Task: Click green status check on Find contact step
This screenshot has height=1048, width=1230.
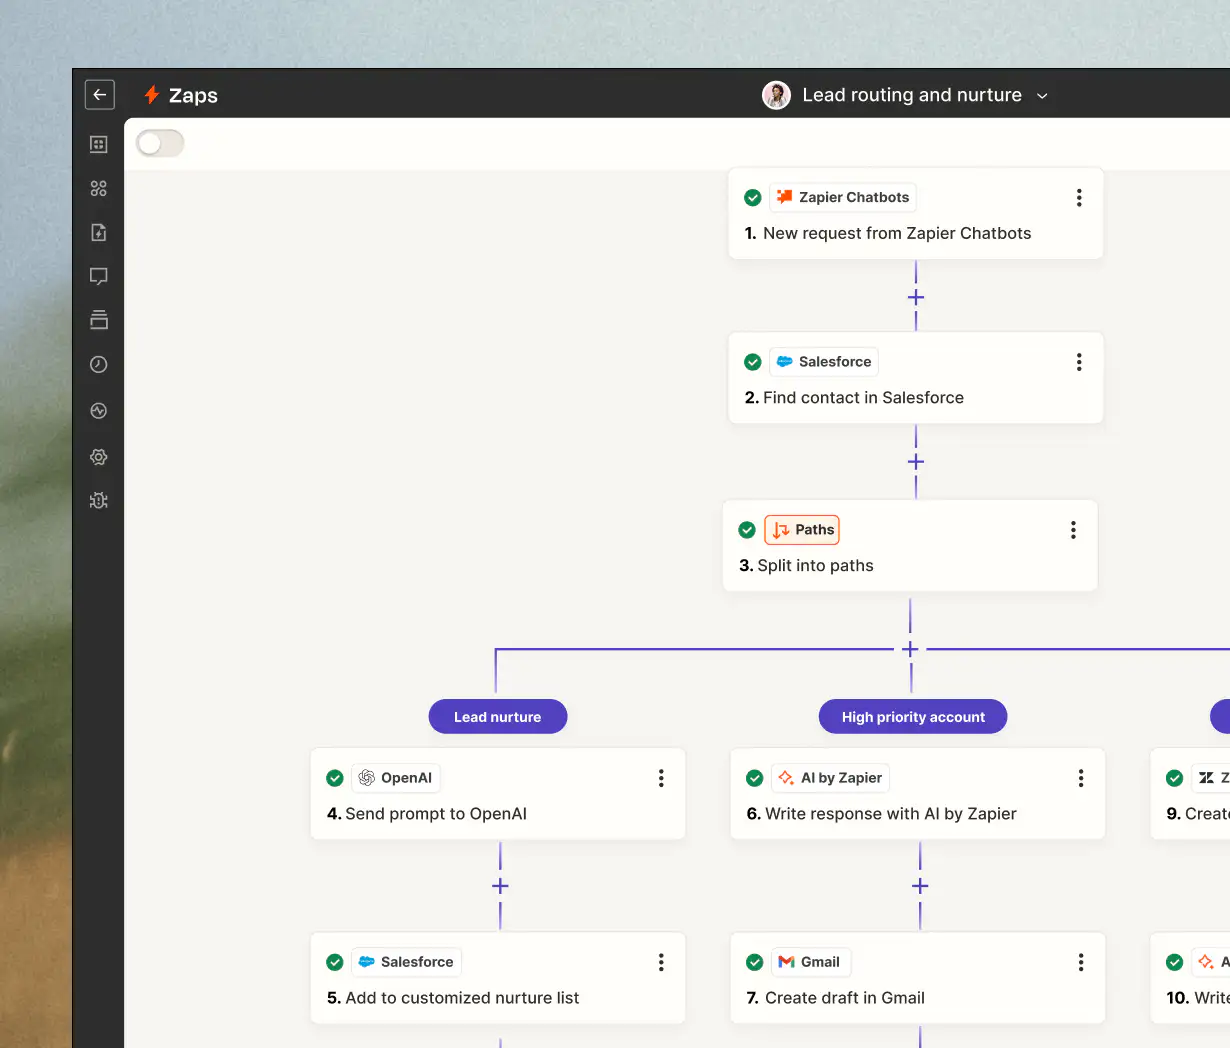Action: point(753,362)
